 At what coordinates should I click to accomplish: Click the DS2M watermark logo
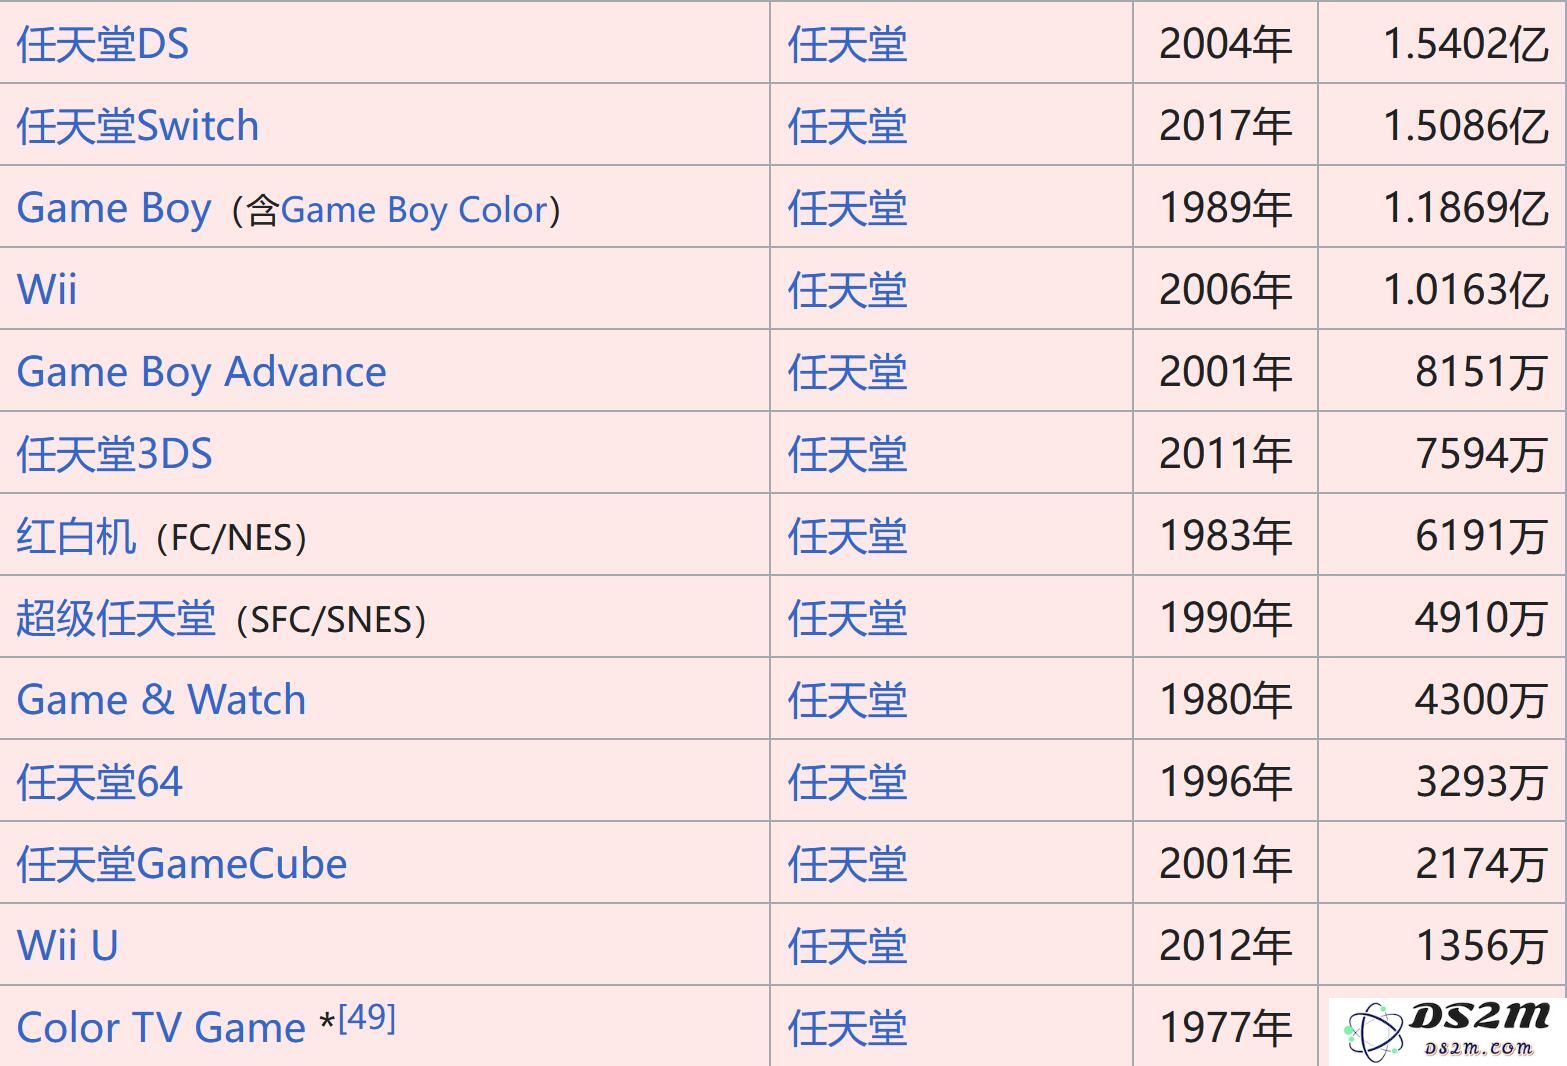click(1447, 1030)
